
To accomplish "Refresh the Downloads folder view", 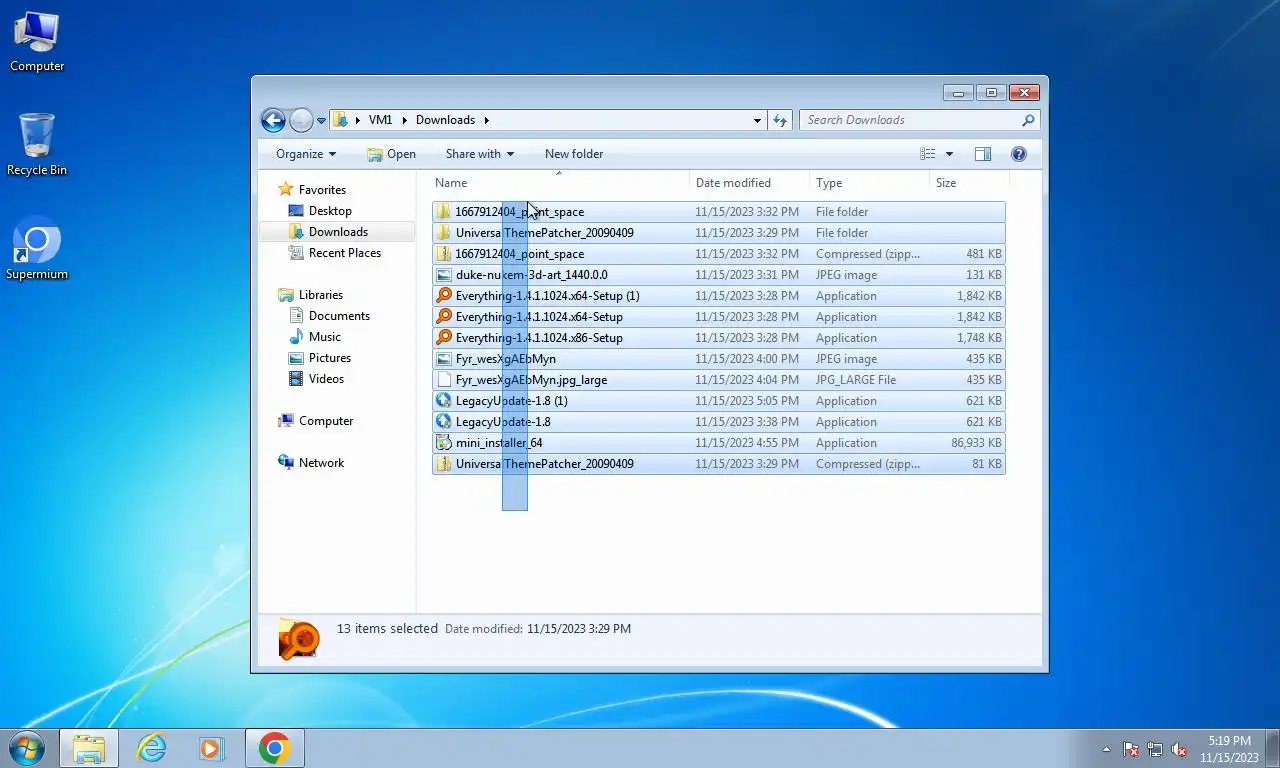I will 781,120.
